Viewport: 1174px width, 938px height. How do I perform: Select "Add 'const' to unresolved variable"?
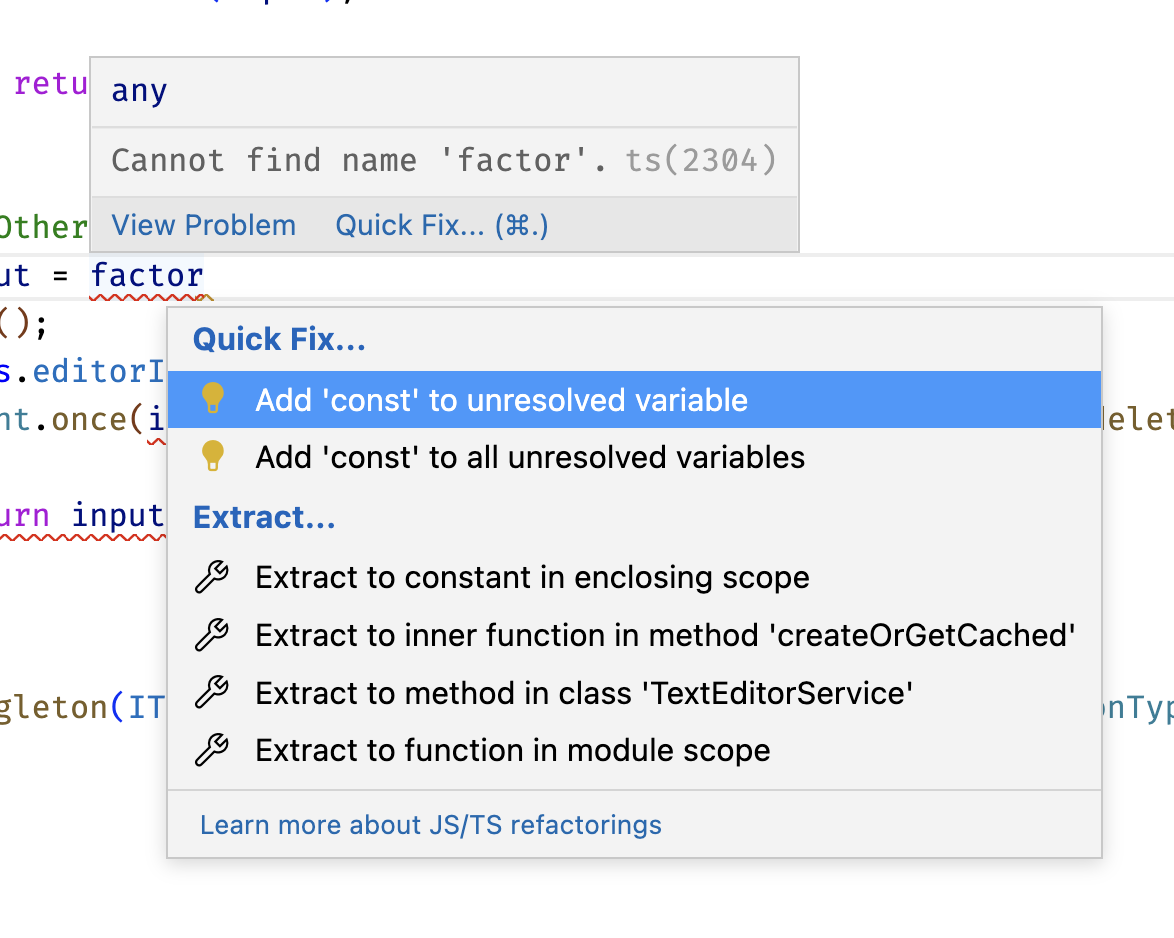[501, 400]
